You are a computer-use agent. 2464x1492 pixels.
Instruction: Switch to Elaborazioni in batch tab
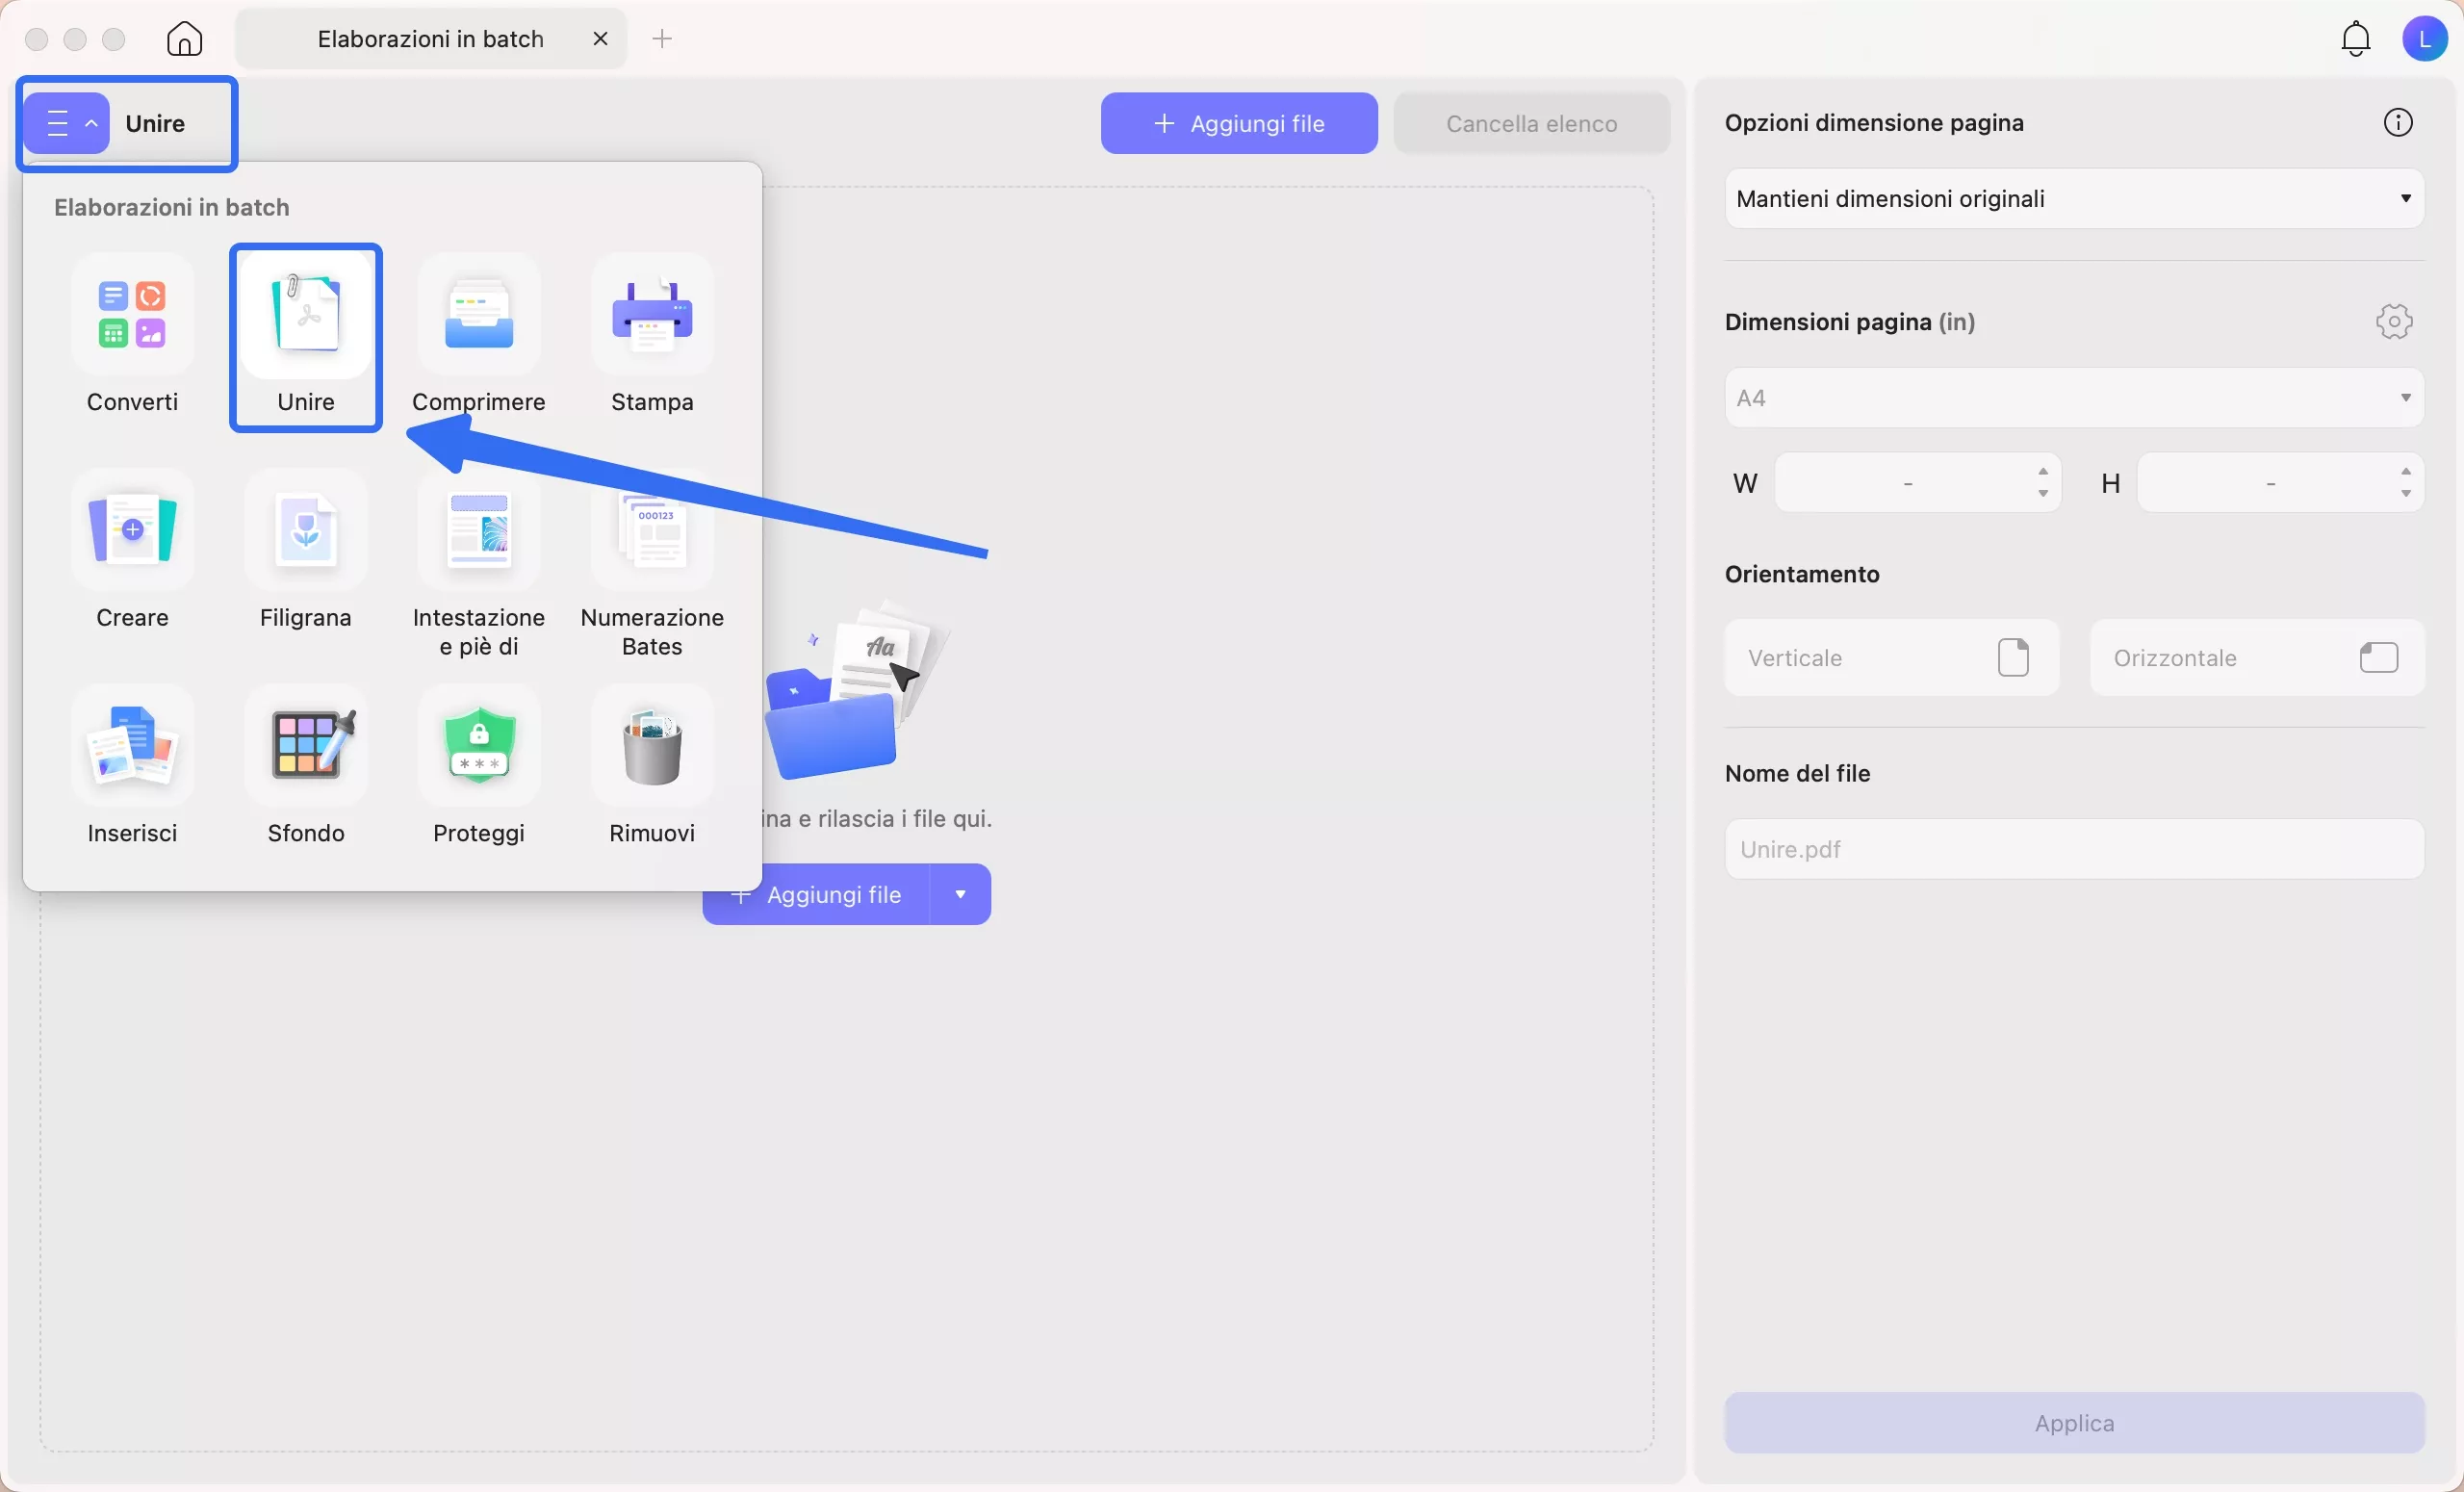(430, 39)
